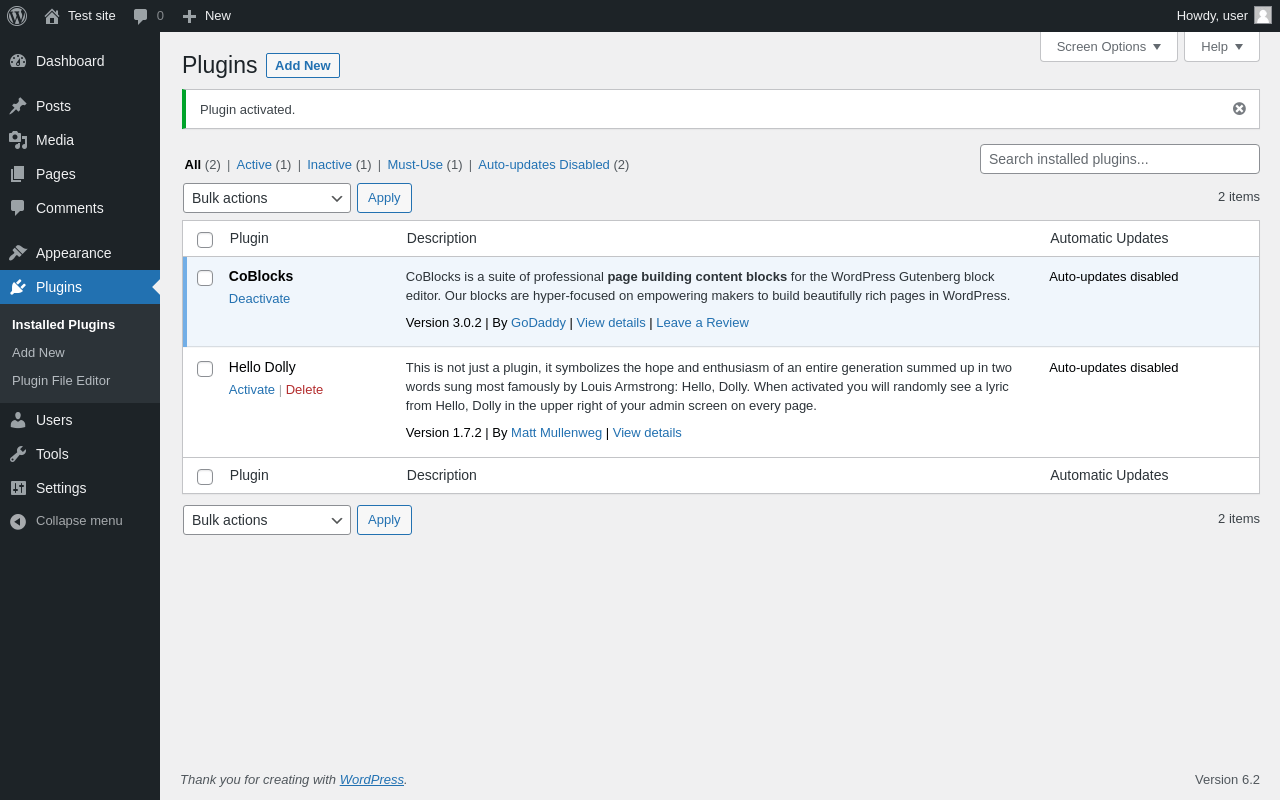Toggle the select-all checkbox in table header
Screen dimensions: 1280x800
click(205, 240)
